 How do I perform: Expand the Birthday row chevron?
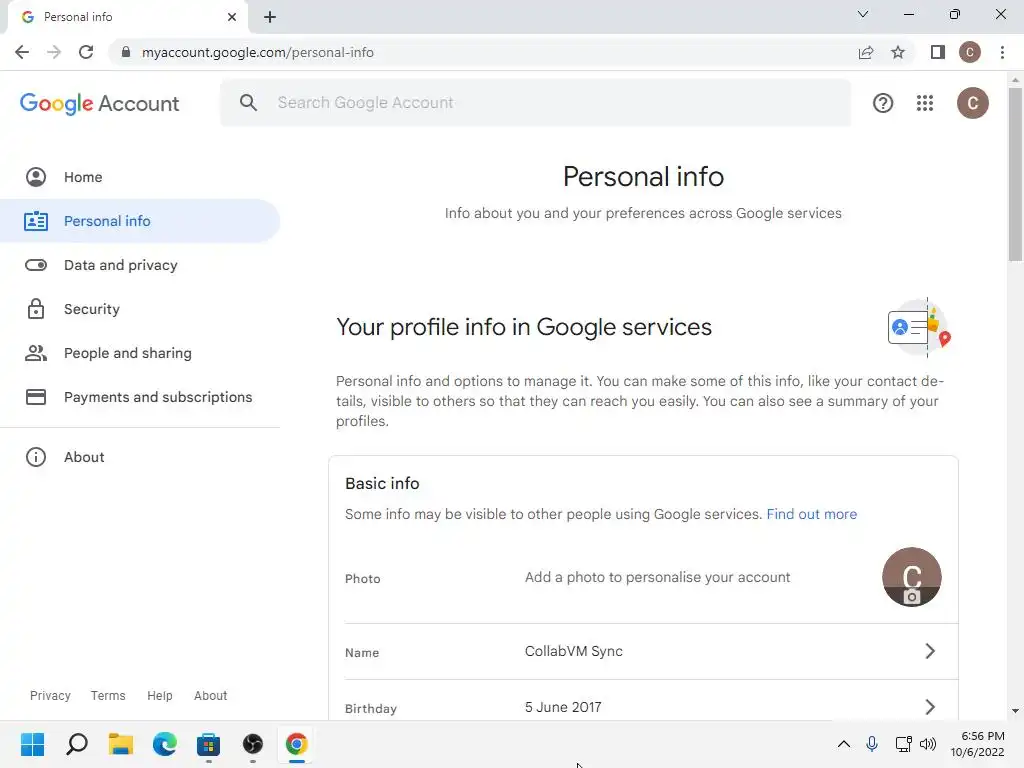point(930,707)
